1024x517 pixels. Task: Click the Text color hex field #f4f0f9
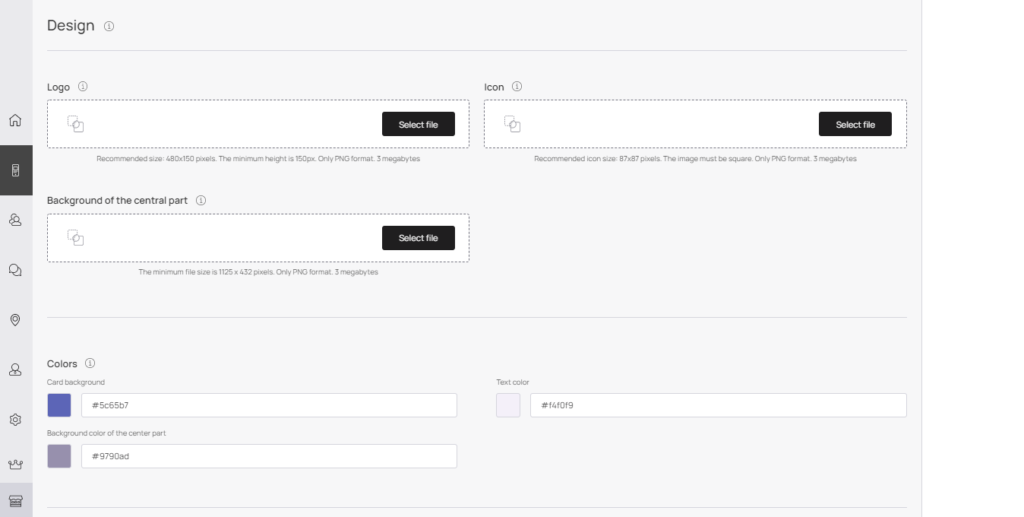coord(718,405)
